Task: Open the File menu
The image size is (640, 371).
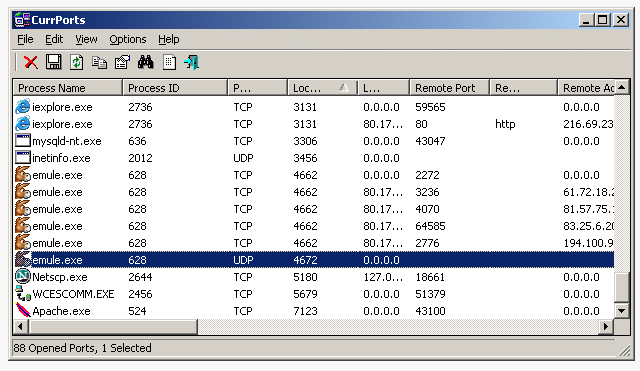Action: coord(25,39)
